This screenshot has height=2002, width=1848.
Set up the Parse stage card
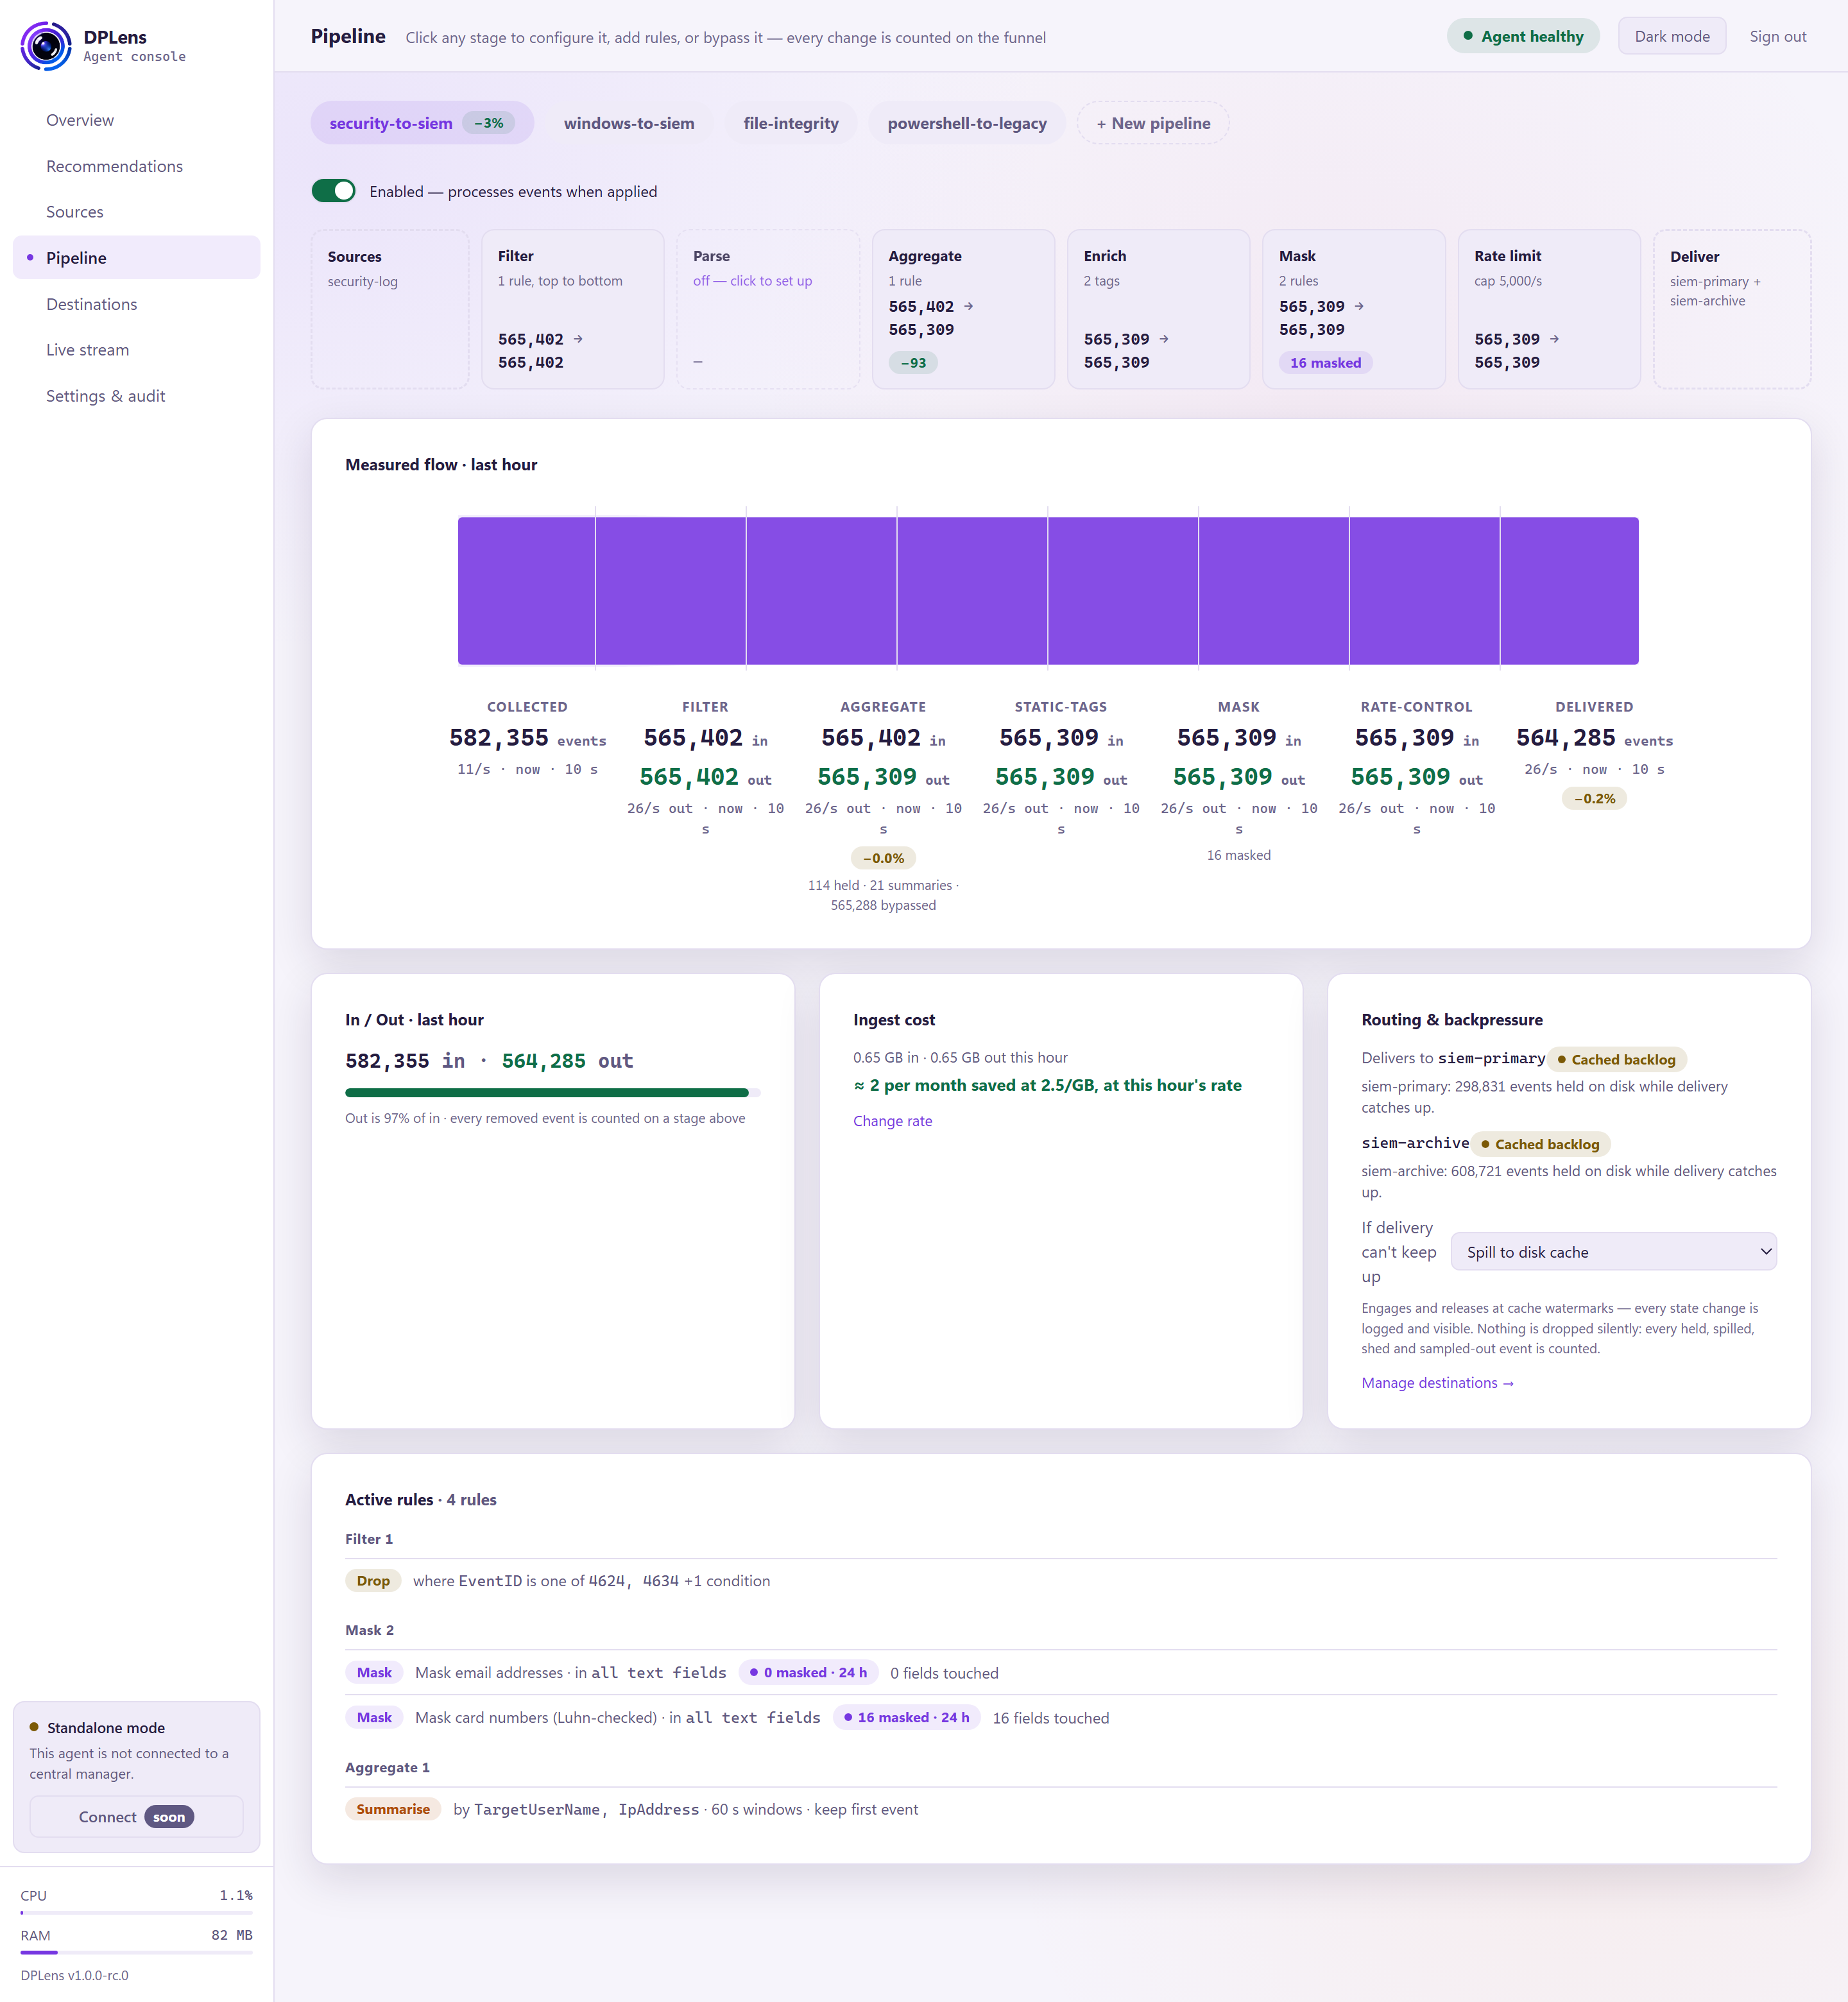click(768, 309)
